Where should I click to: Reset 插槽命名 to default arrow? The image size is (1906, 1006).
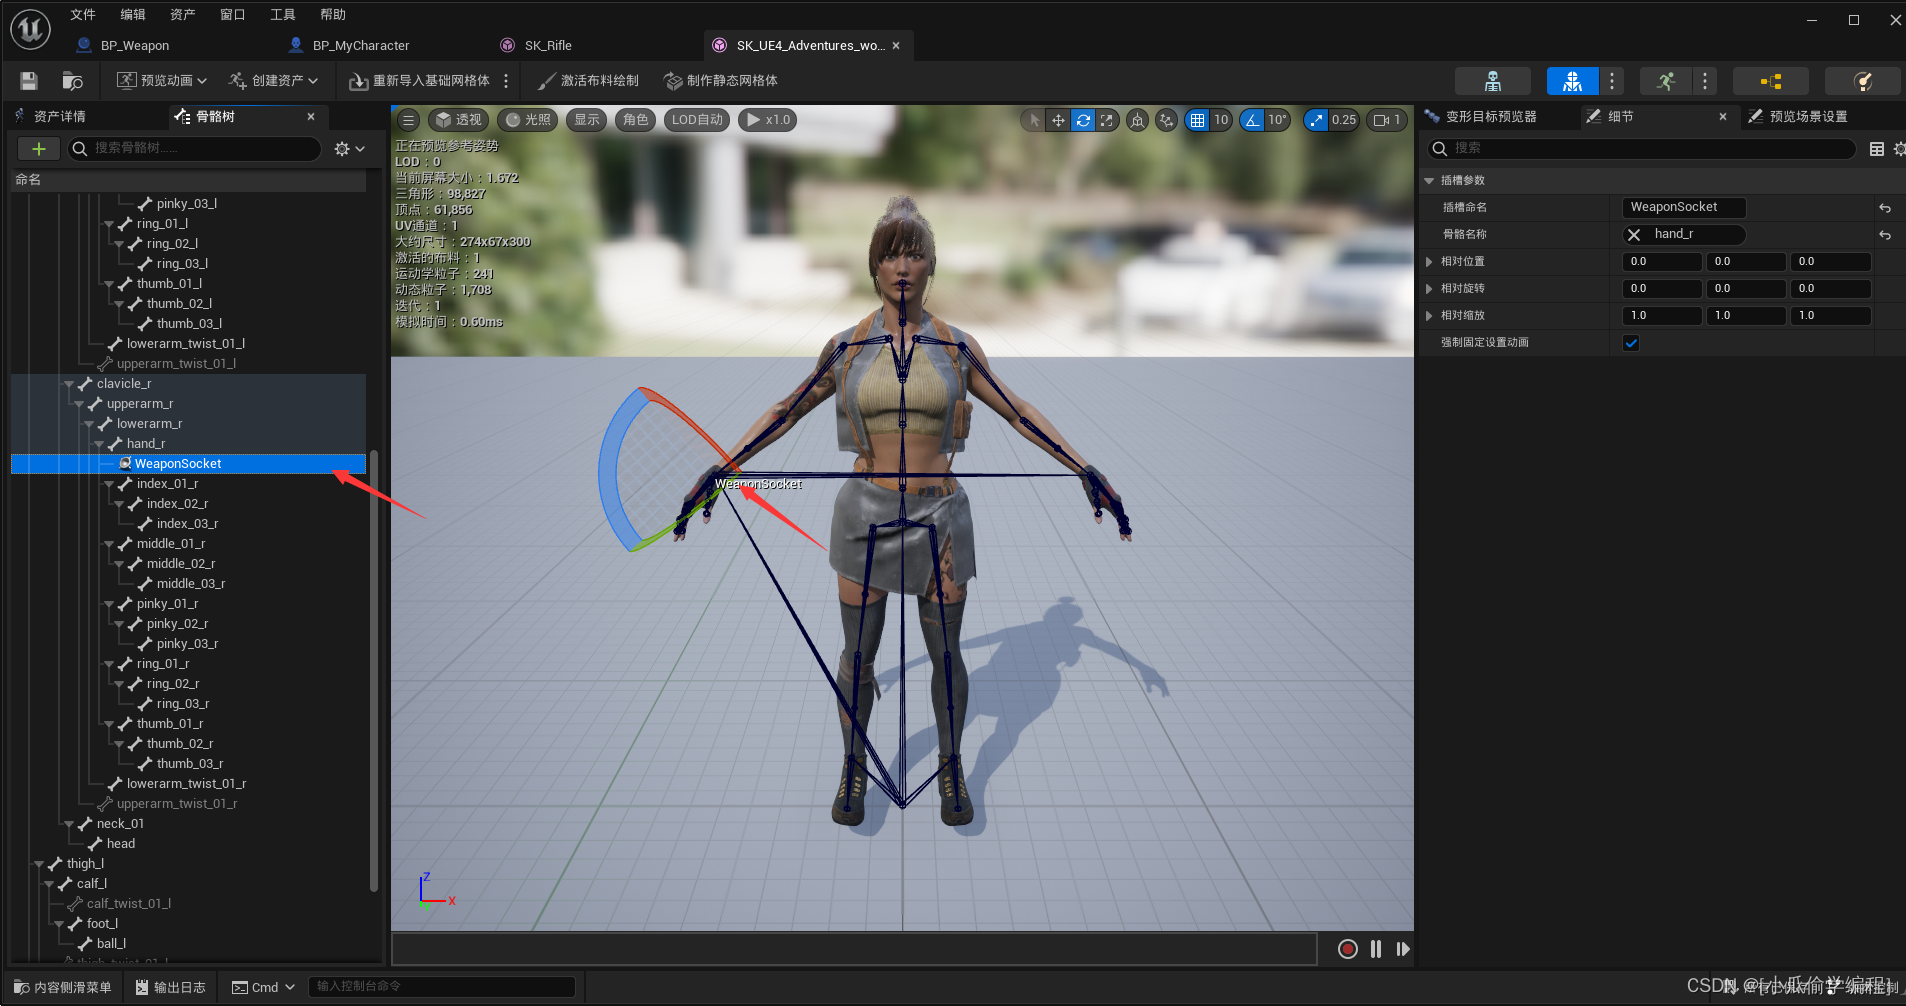1885,208
